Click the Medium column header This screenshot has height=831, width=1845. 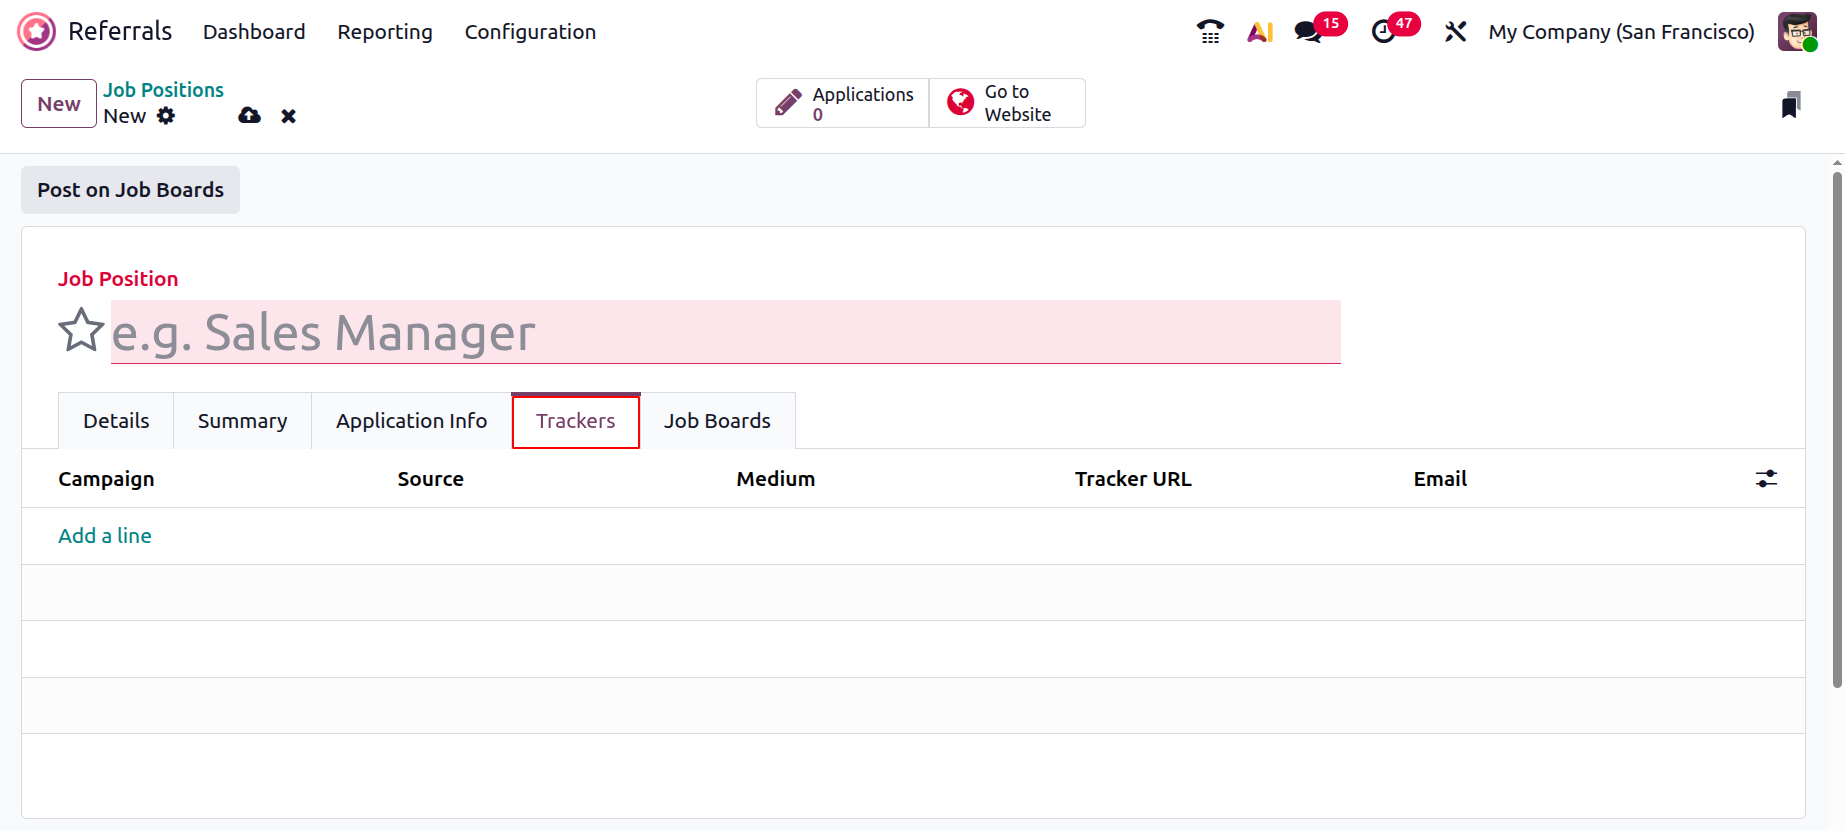click(x=776, y=479)
